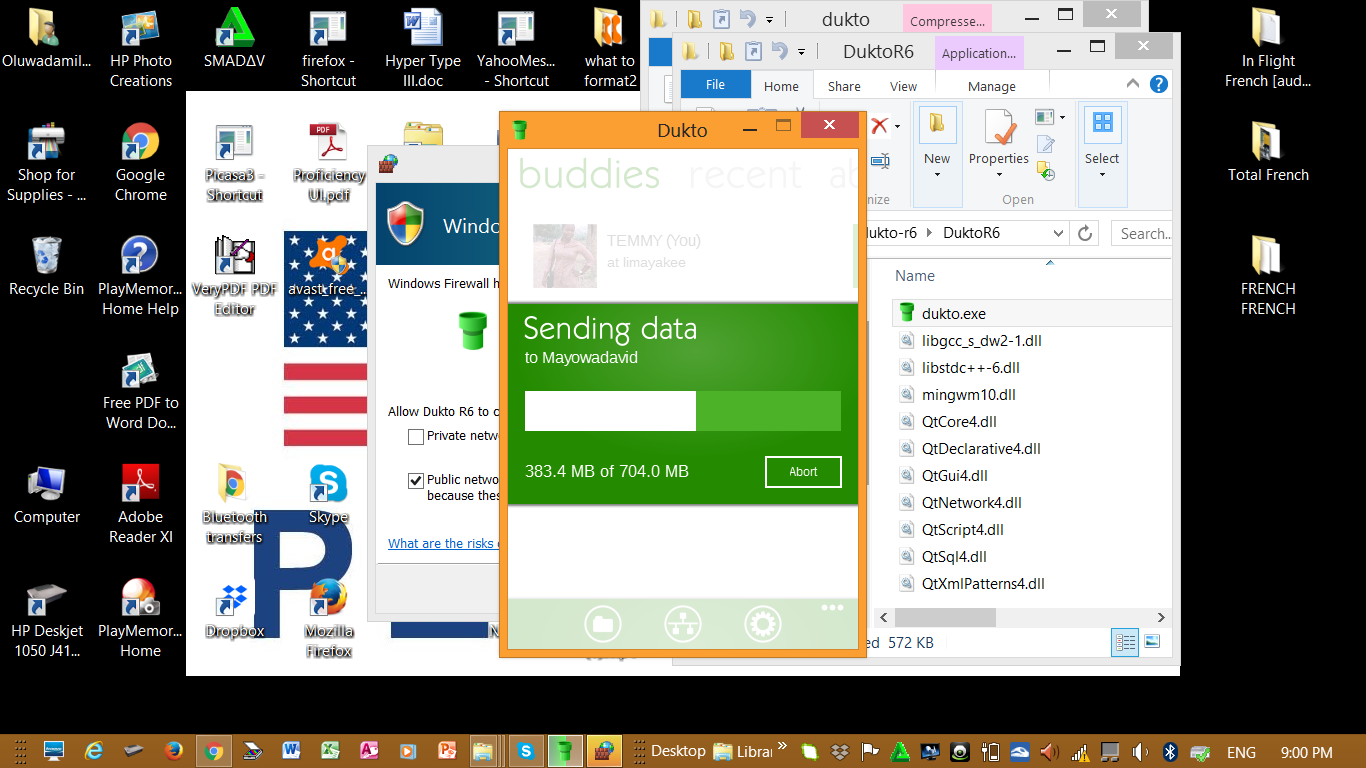Select the QtNetwork4.dll file
1366x768 pixels.
[x=971, y=503]
